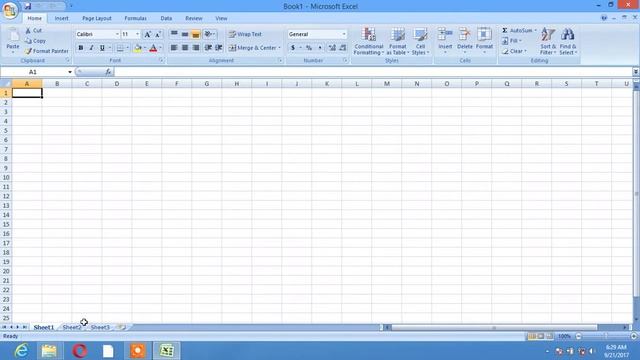Image resolution: width=640 pixels, height=360 pixels.
Task: Open the Font Color dropdown arrow
Action: pyautogui.click(x=160, y=48)
